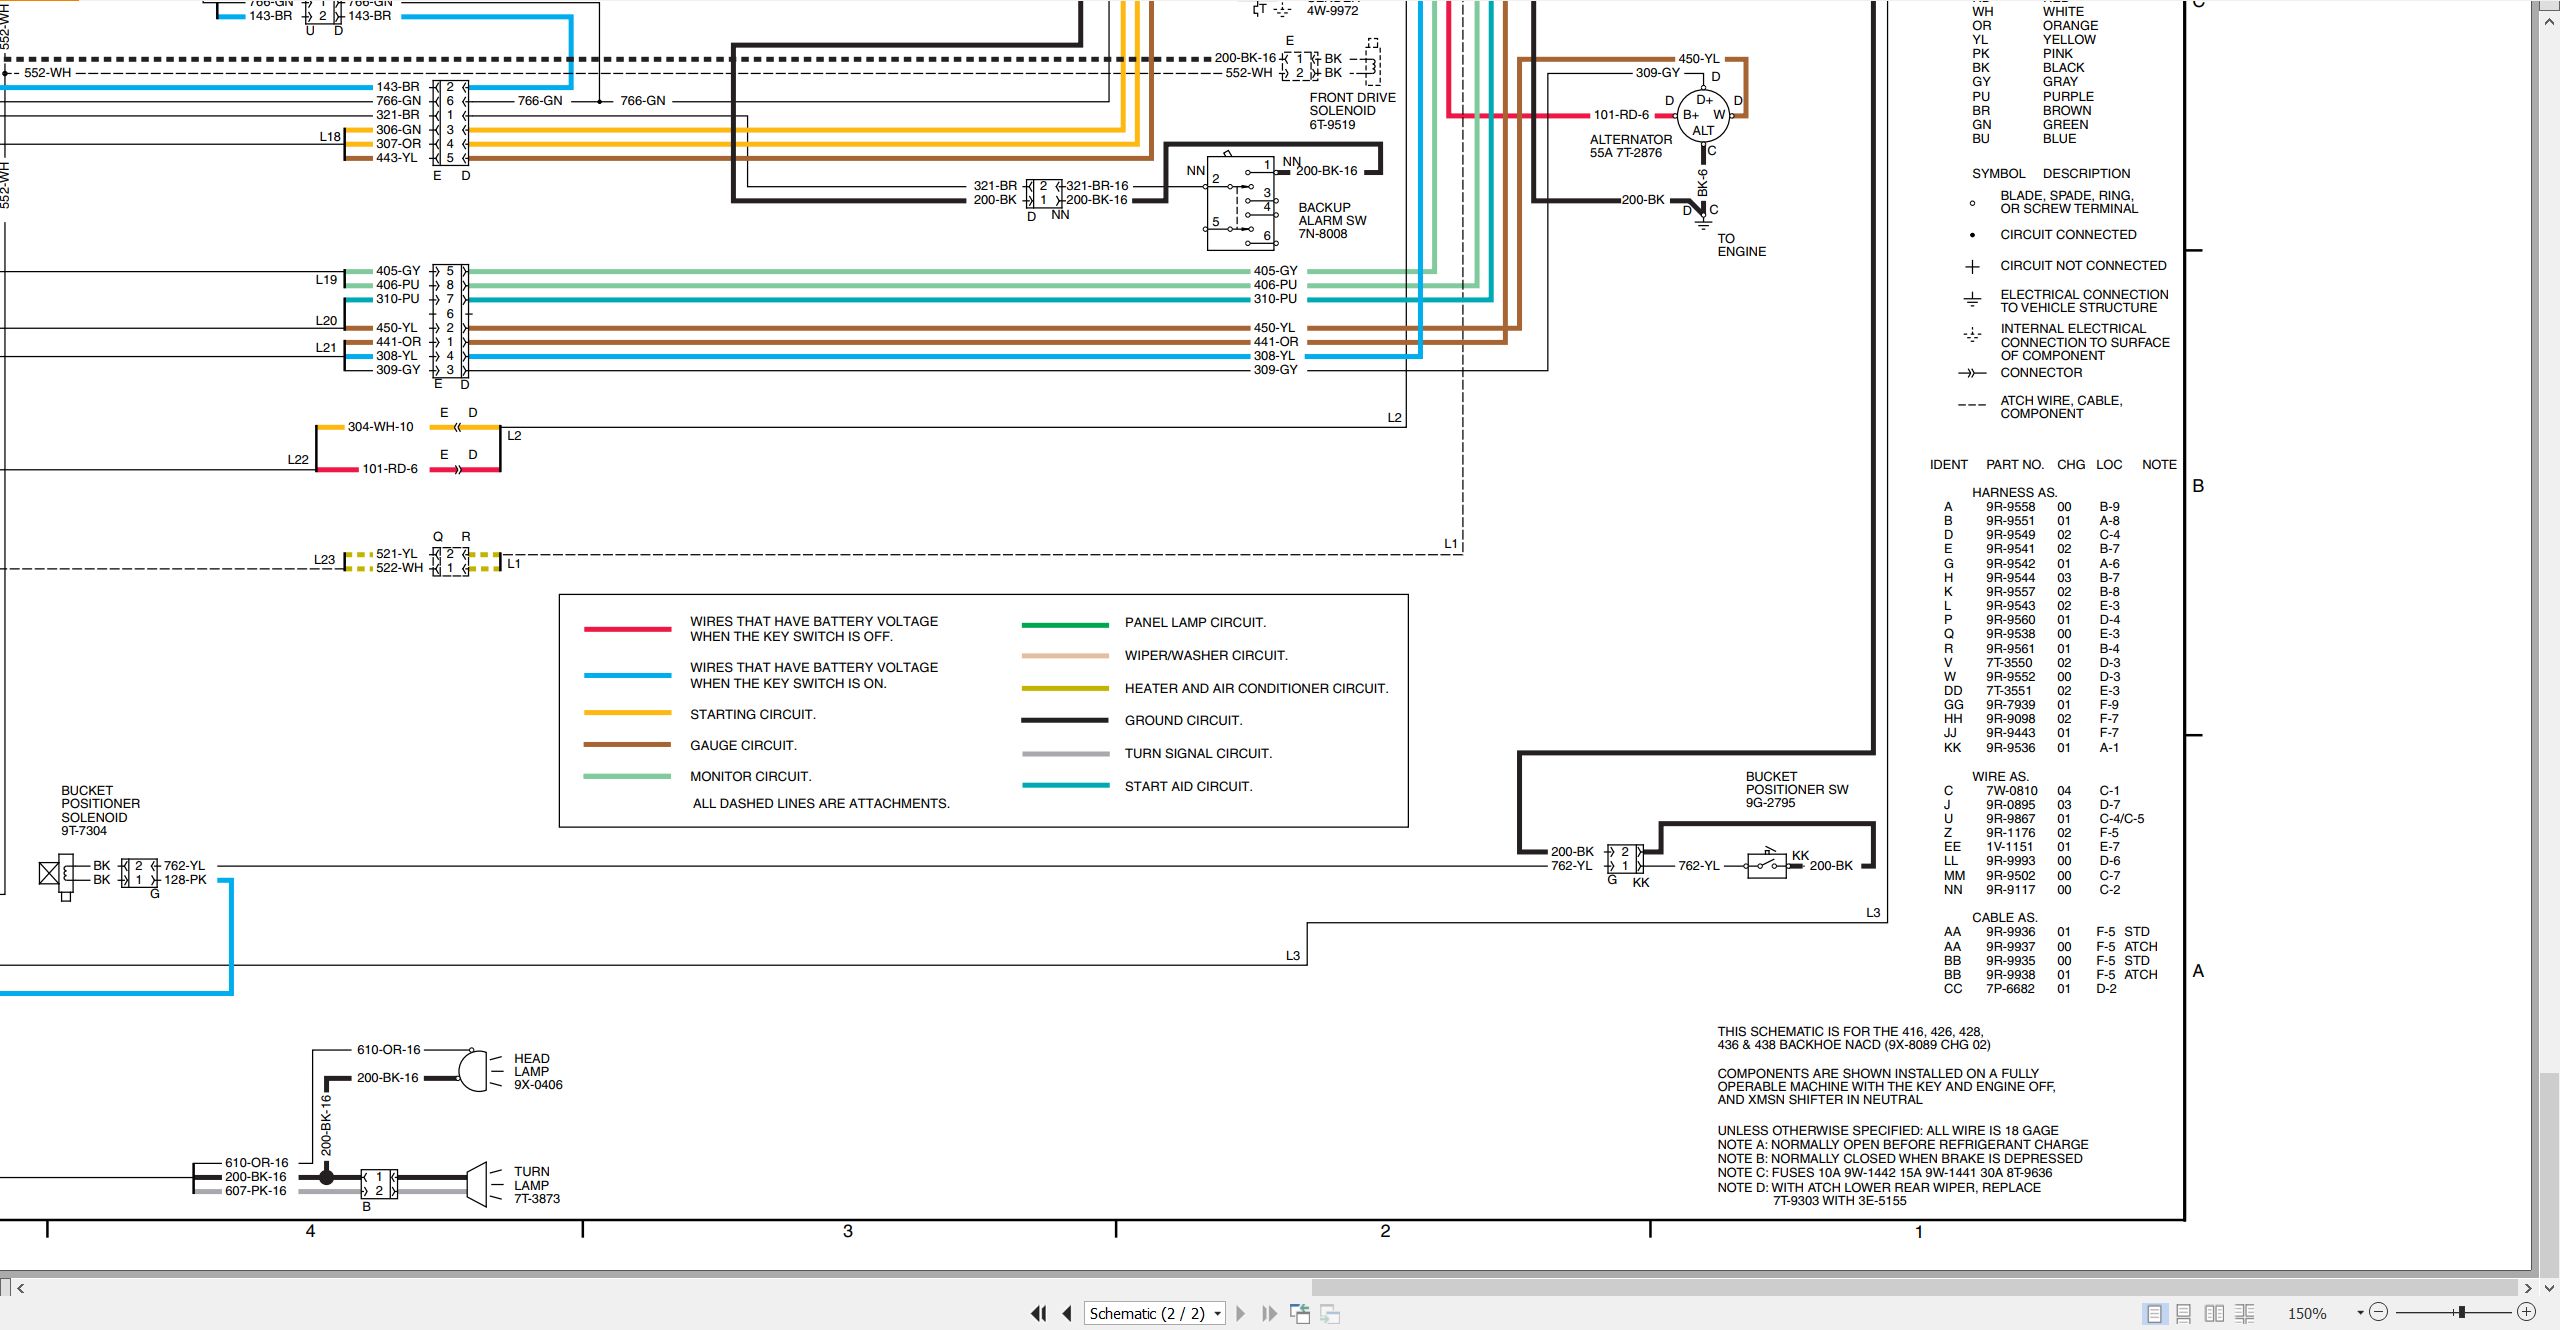Click the HEAD LAMP 9X-0406 label
The height and width of the screenshot is (1330, 2560).
[x=538, y=1071]
